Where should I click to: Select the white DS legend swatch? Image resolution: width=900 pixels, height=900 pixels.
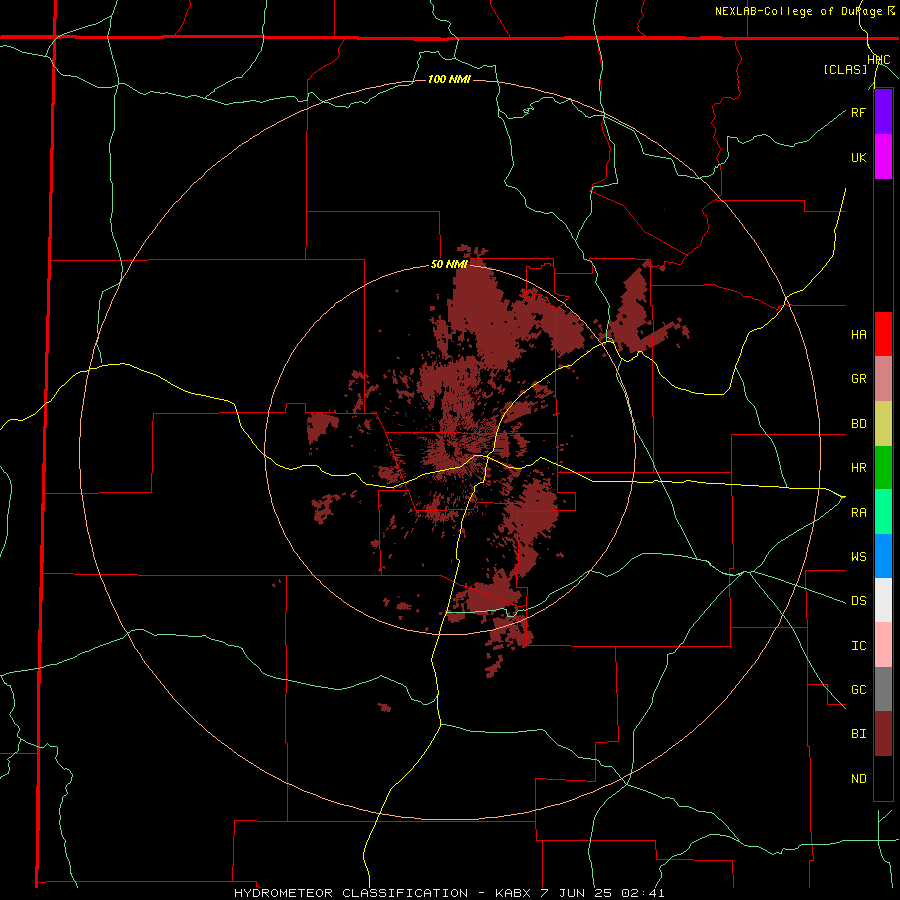click(883, 600)
